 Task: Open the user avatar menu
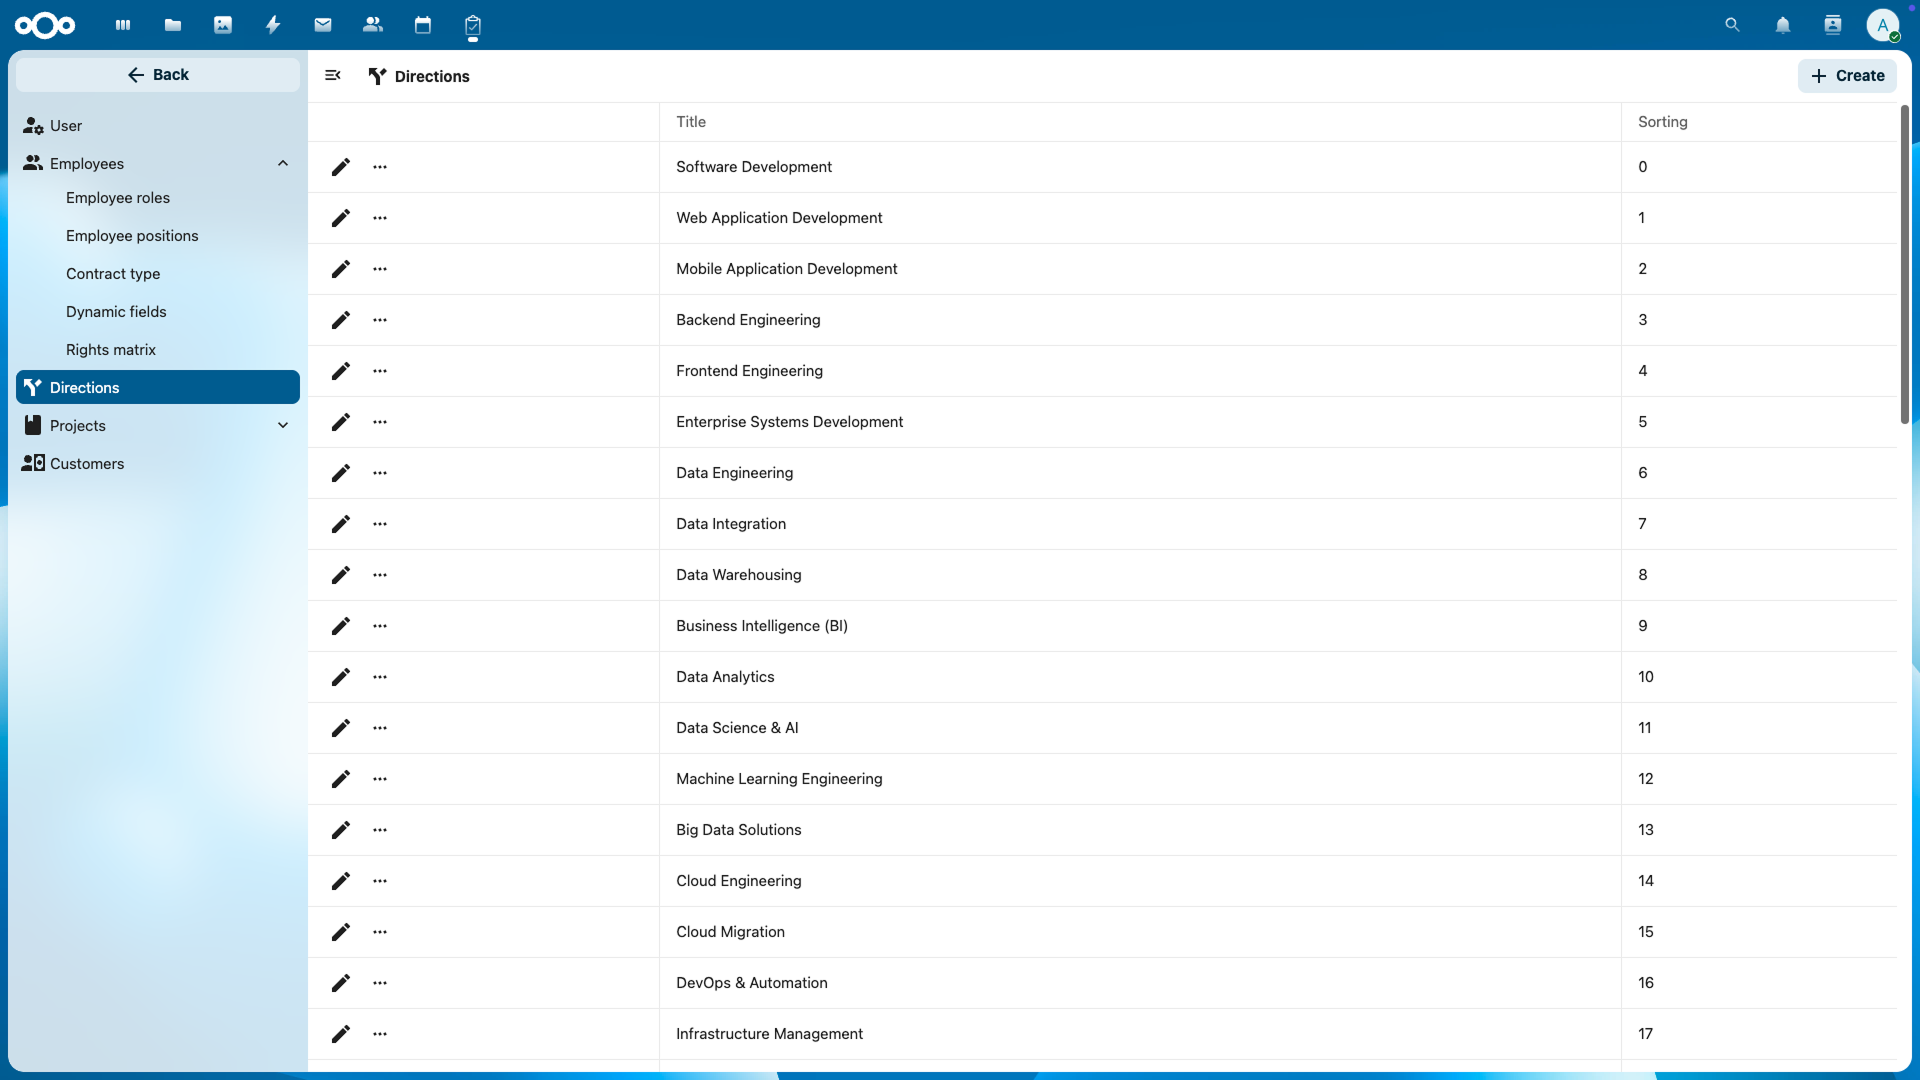[1882, 25]
